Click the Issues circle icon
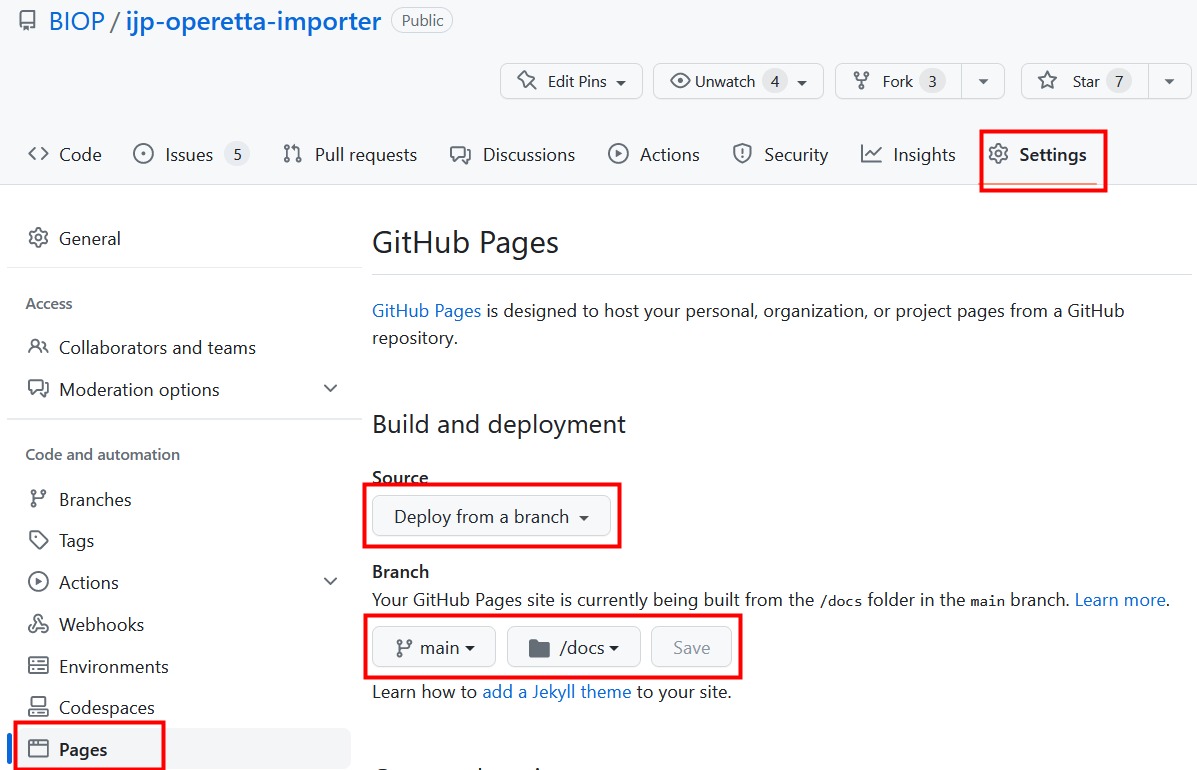1197x770 pixels. coord(144,153)
